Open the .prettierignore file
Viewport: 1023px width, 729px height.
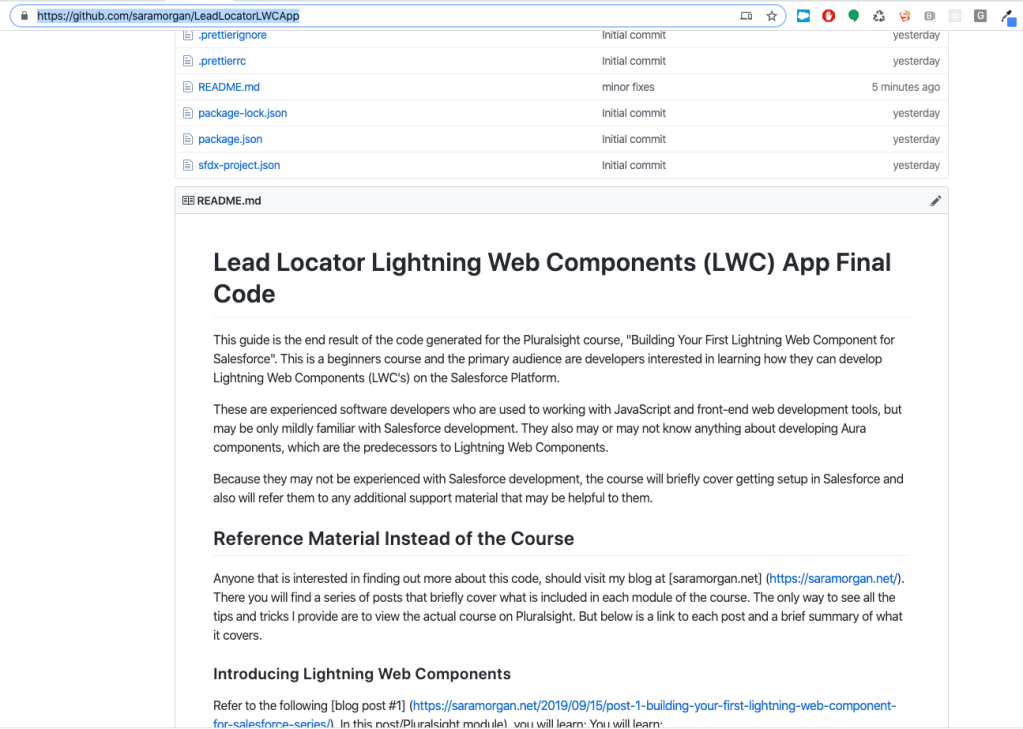232,35
